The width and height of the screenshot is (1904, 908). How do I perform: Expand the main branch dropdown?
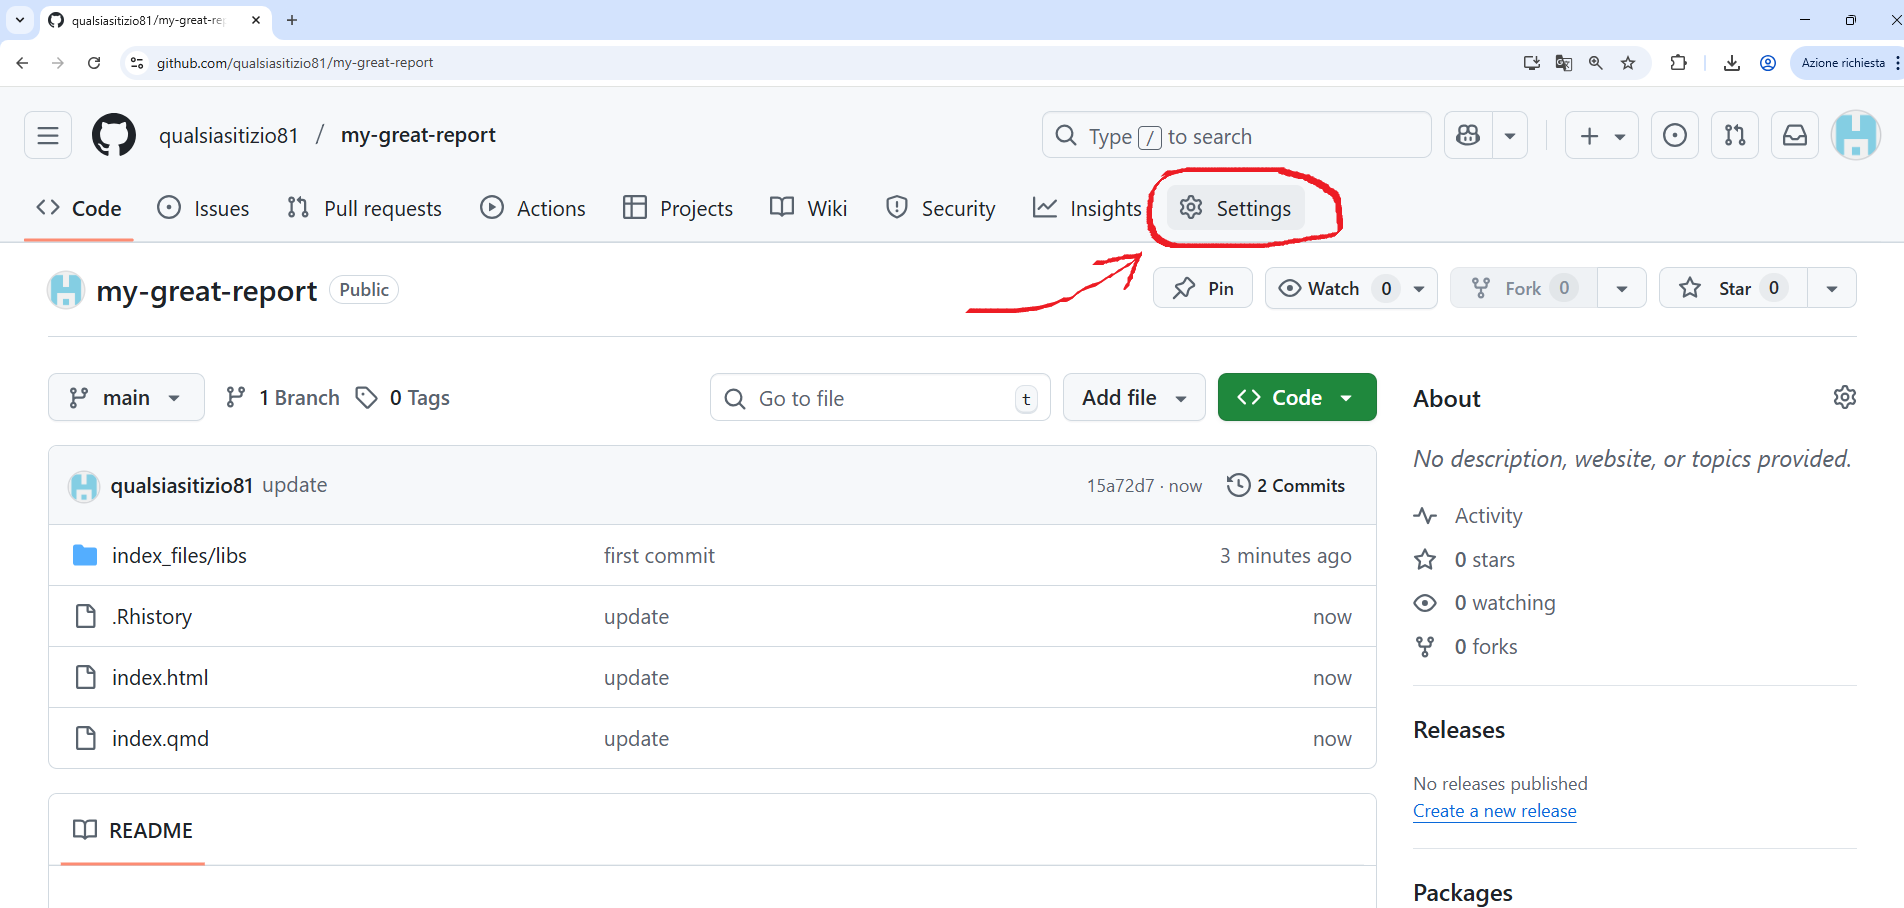(126, 397)
